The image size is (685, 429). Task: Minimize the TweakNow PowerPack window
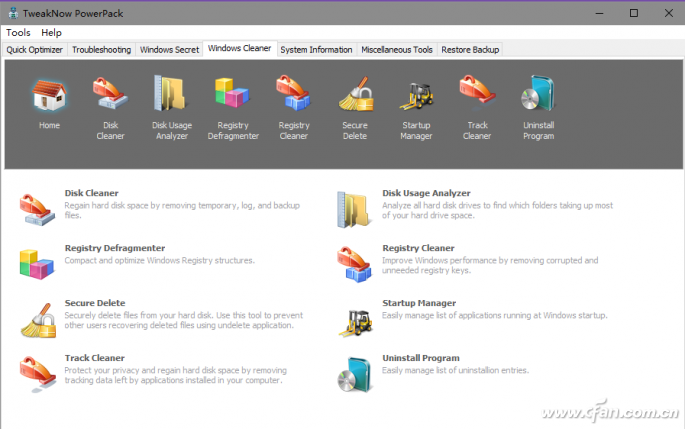[599, 13]
